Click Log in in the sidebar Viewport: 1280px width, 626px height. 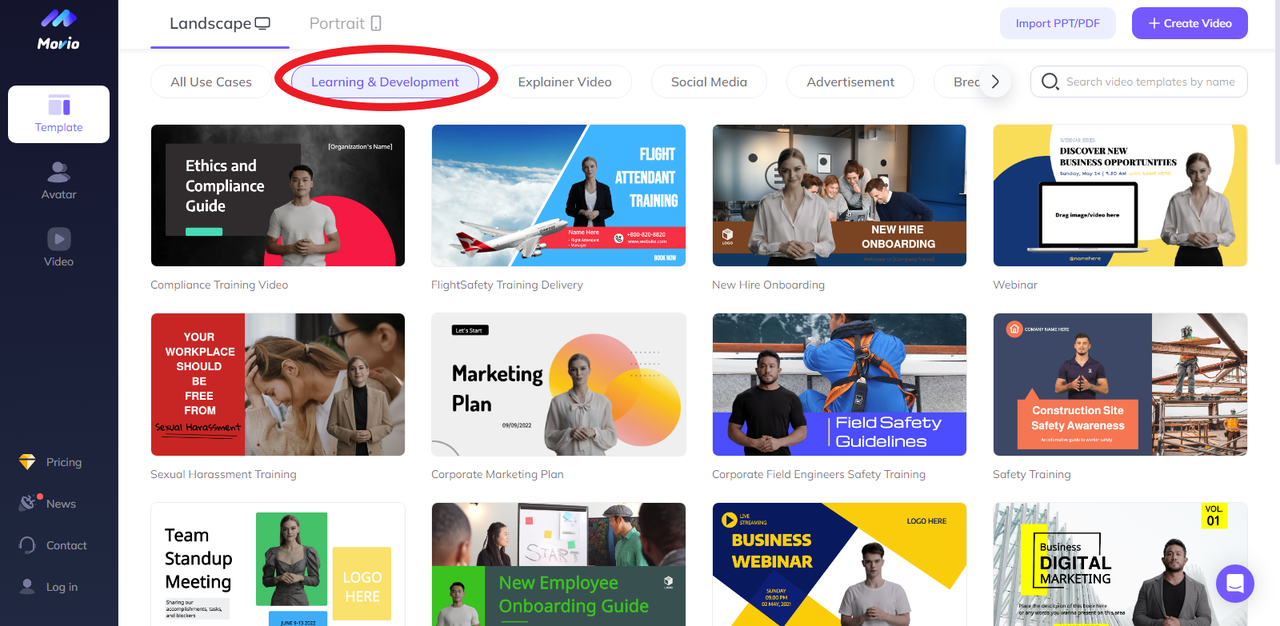point(49,587)
